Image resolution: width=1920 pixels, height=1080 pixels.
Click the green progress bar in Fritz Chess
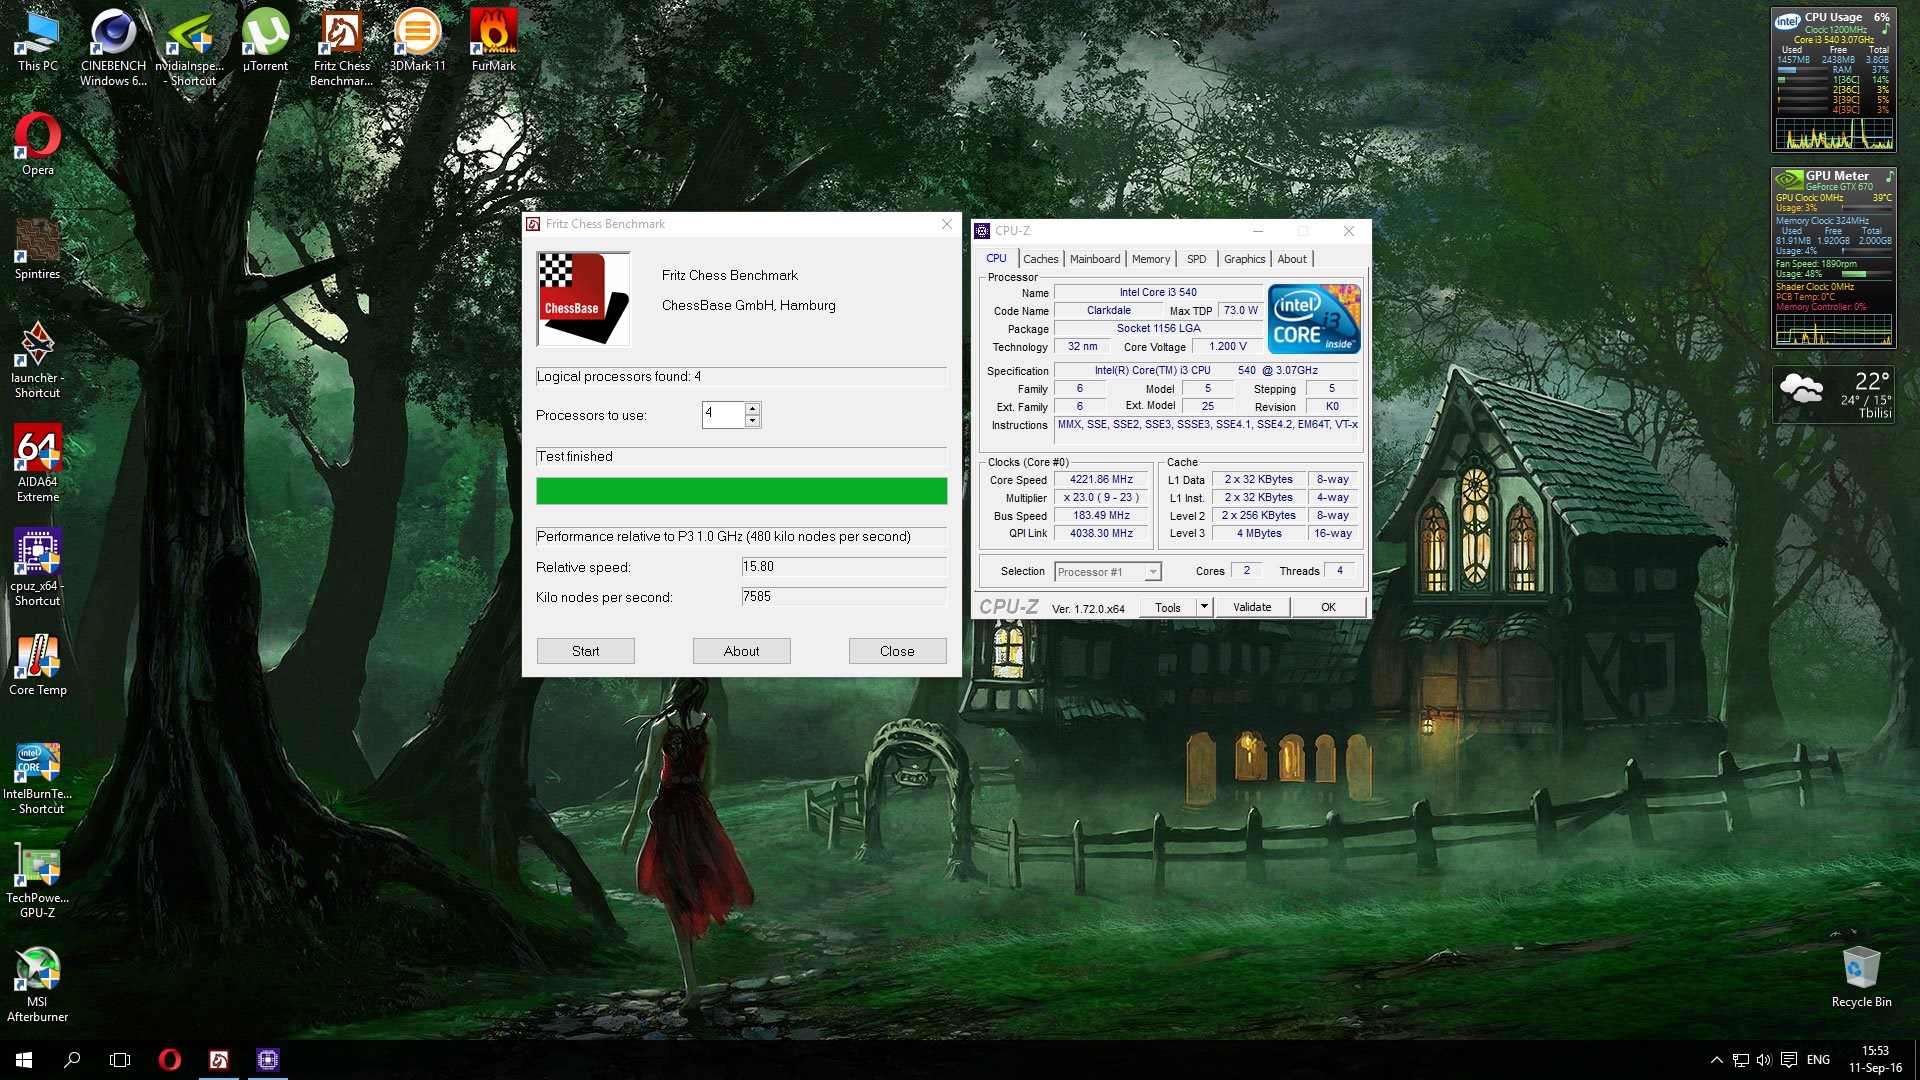(x=741, y=491)
